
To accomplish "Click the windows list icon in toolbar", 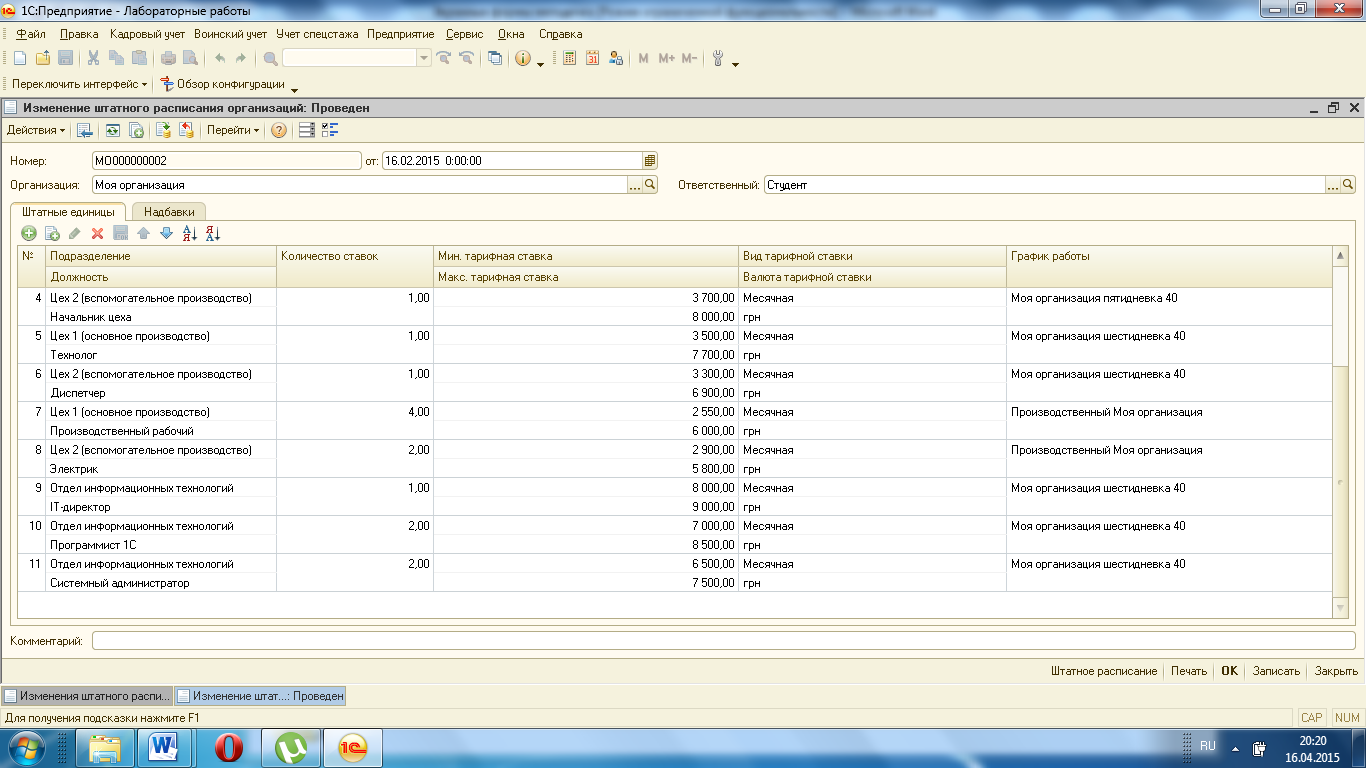I will pos(495,58).
